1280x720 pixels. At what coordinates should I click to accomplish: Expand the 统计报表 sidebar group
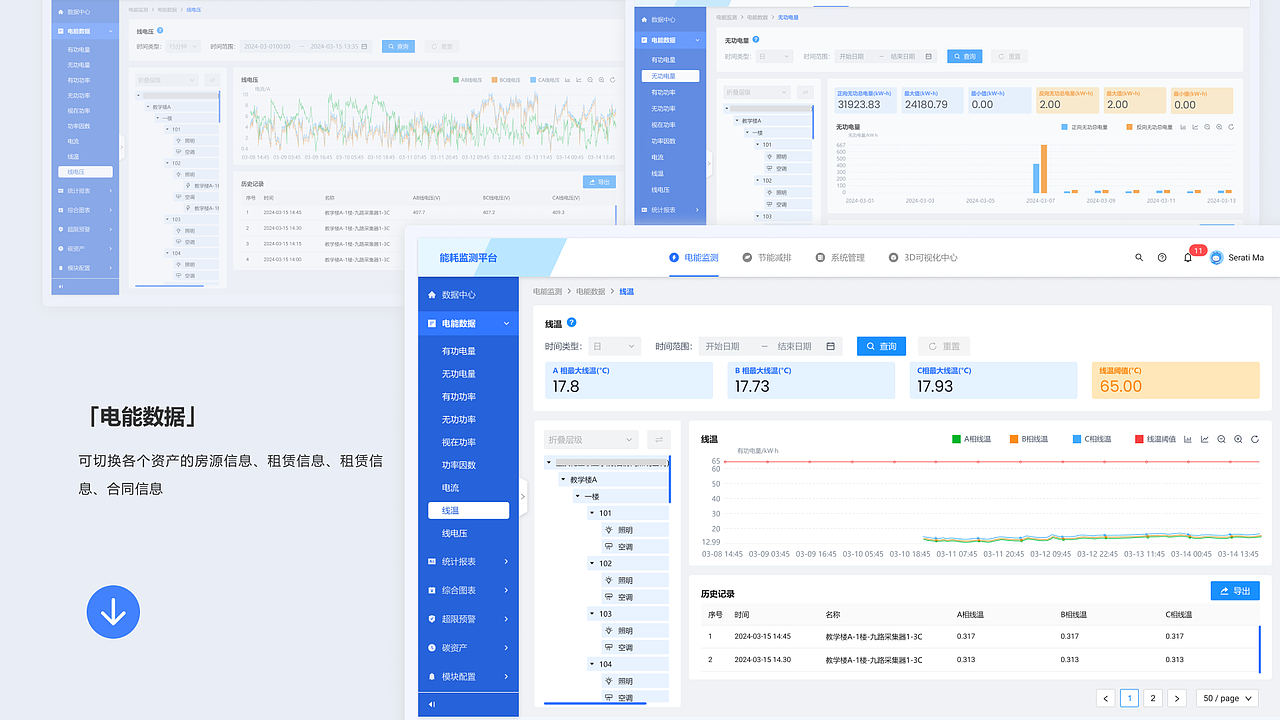click(468, 562)
